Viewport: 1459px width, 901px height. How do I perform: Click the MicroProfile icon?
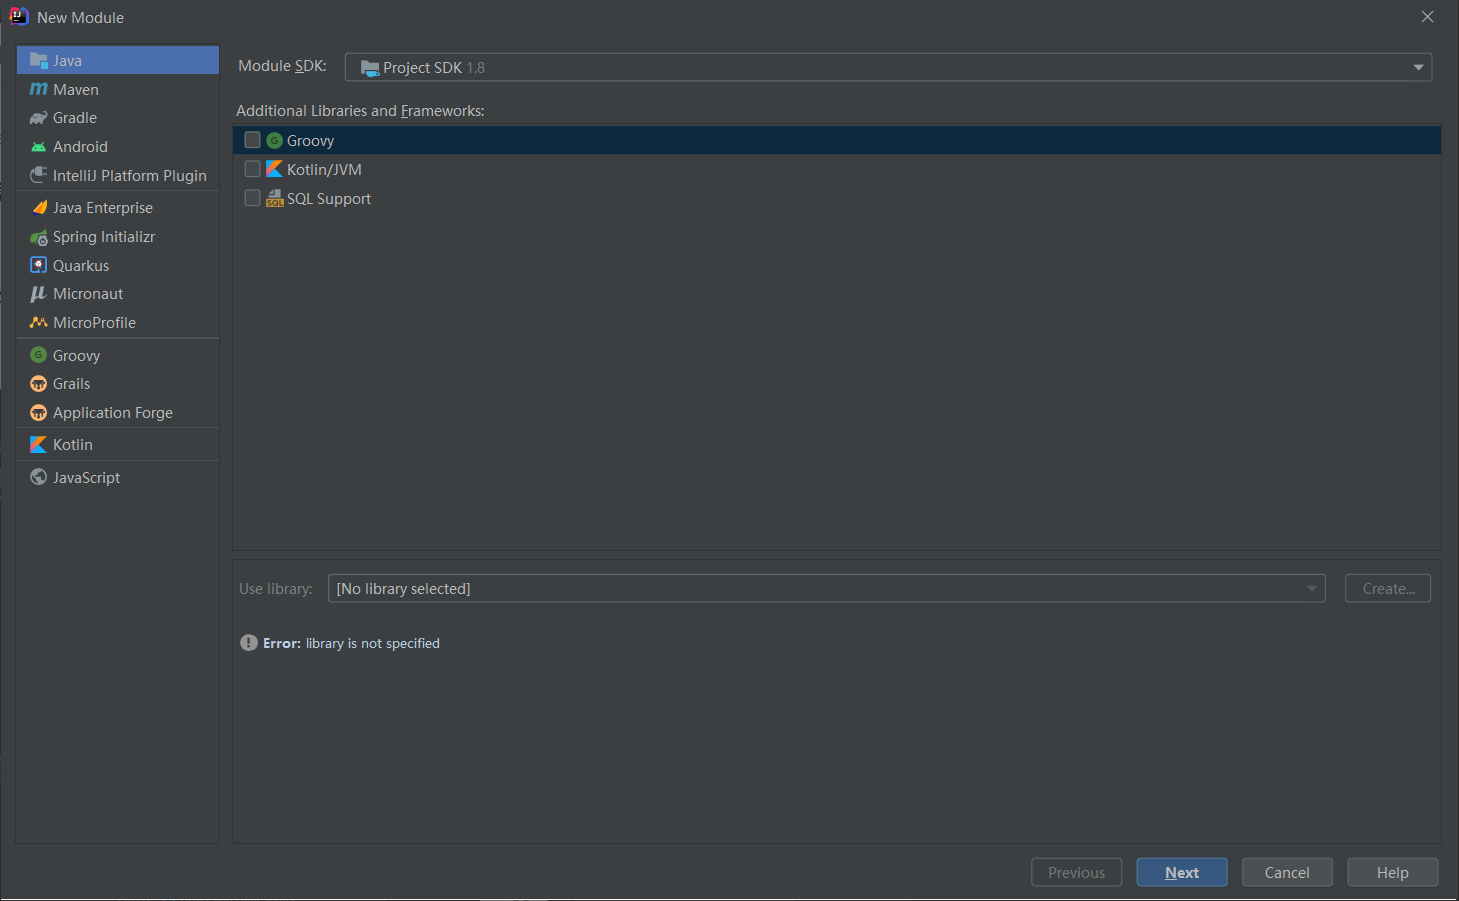(x=39, y=323)
